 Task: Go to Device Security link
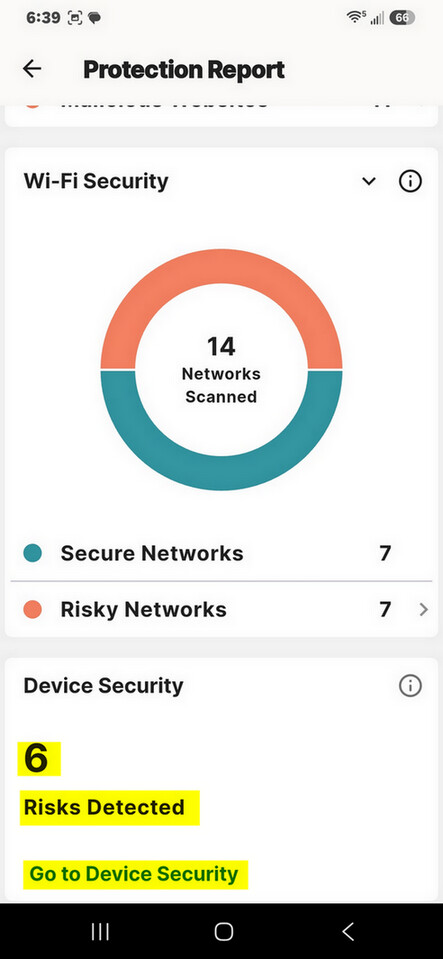[134, 874]
